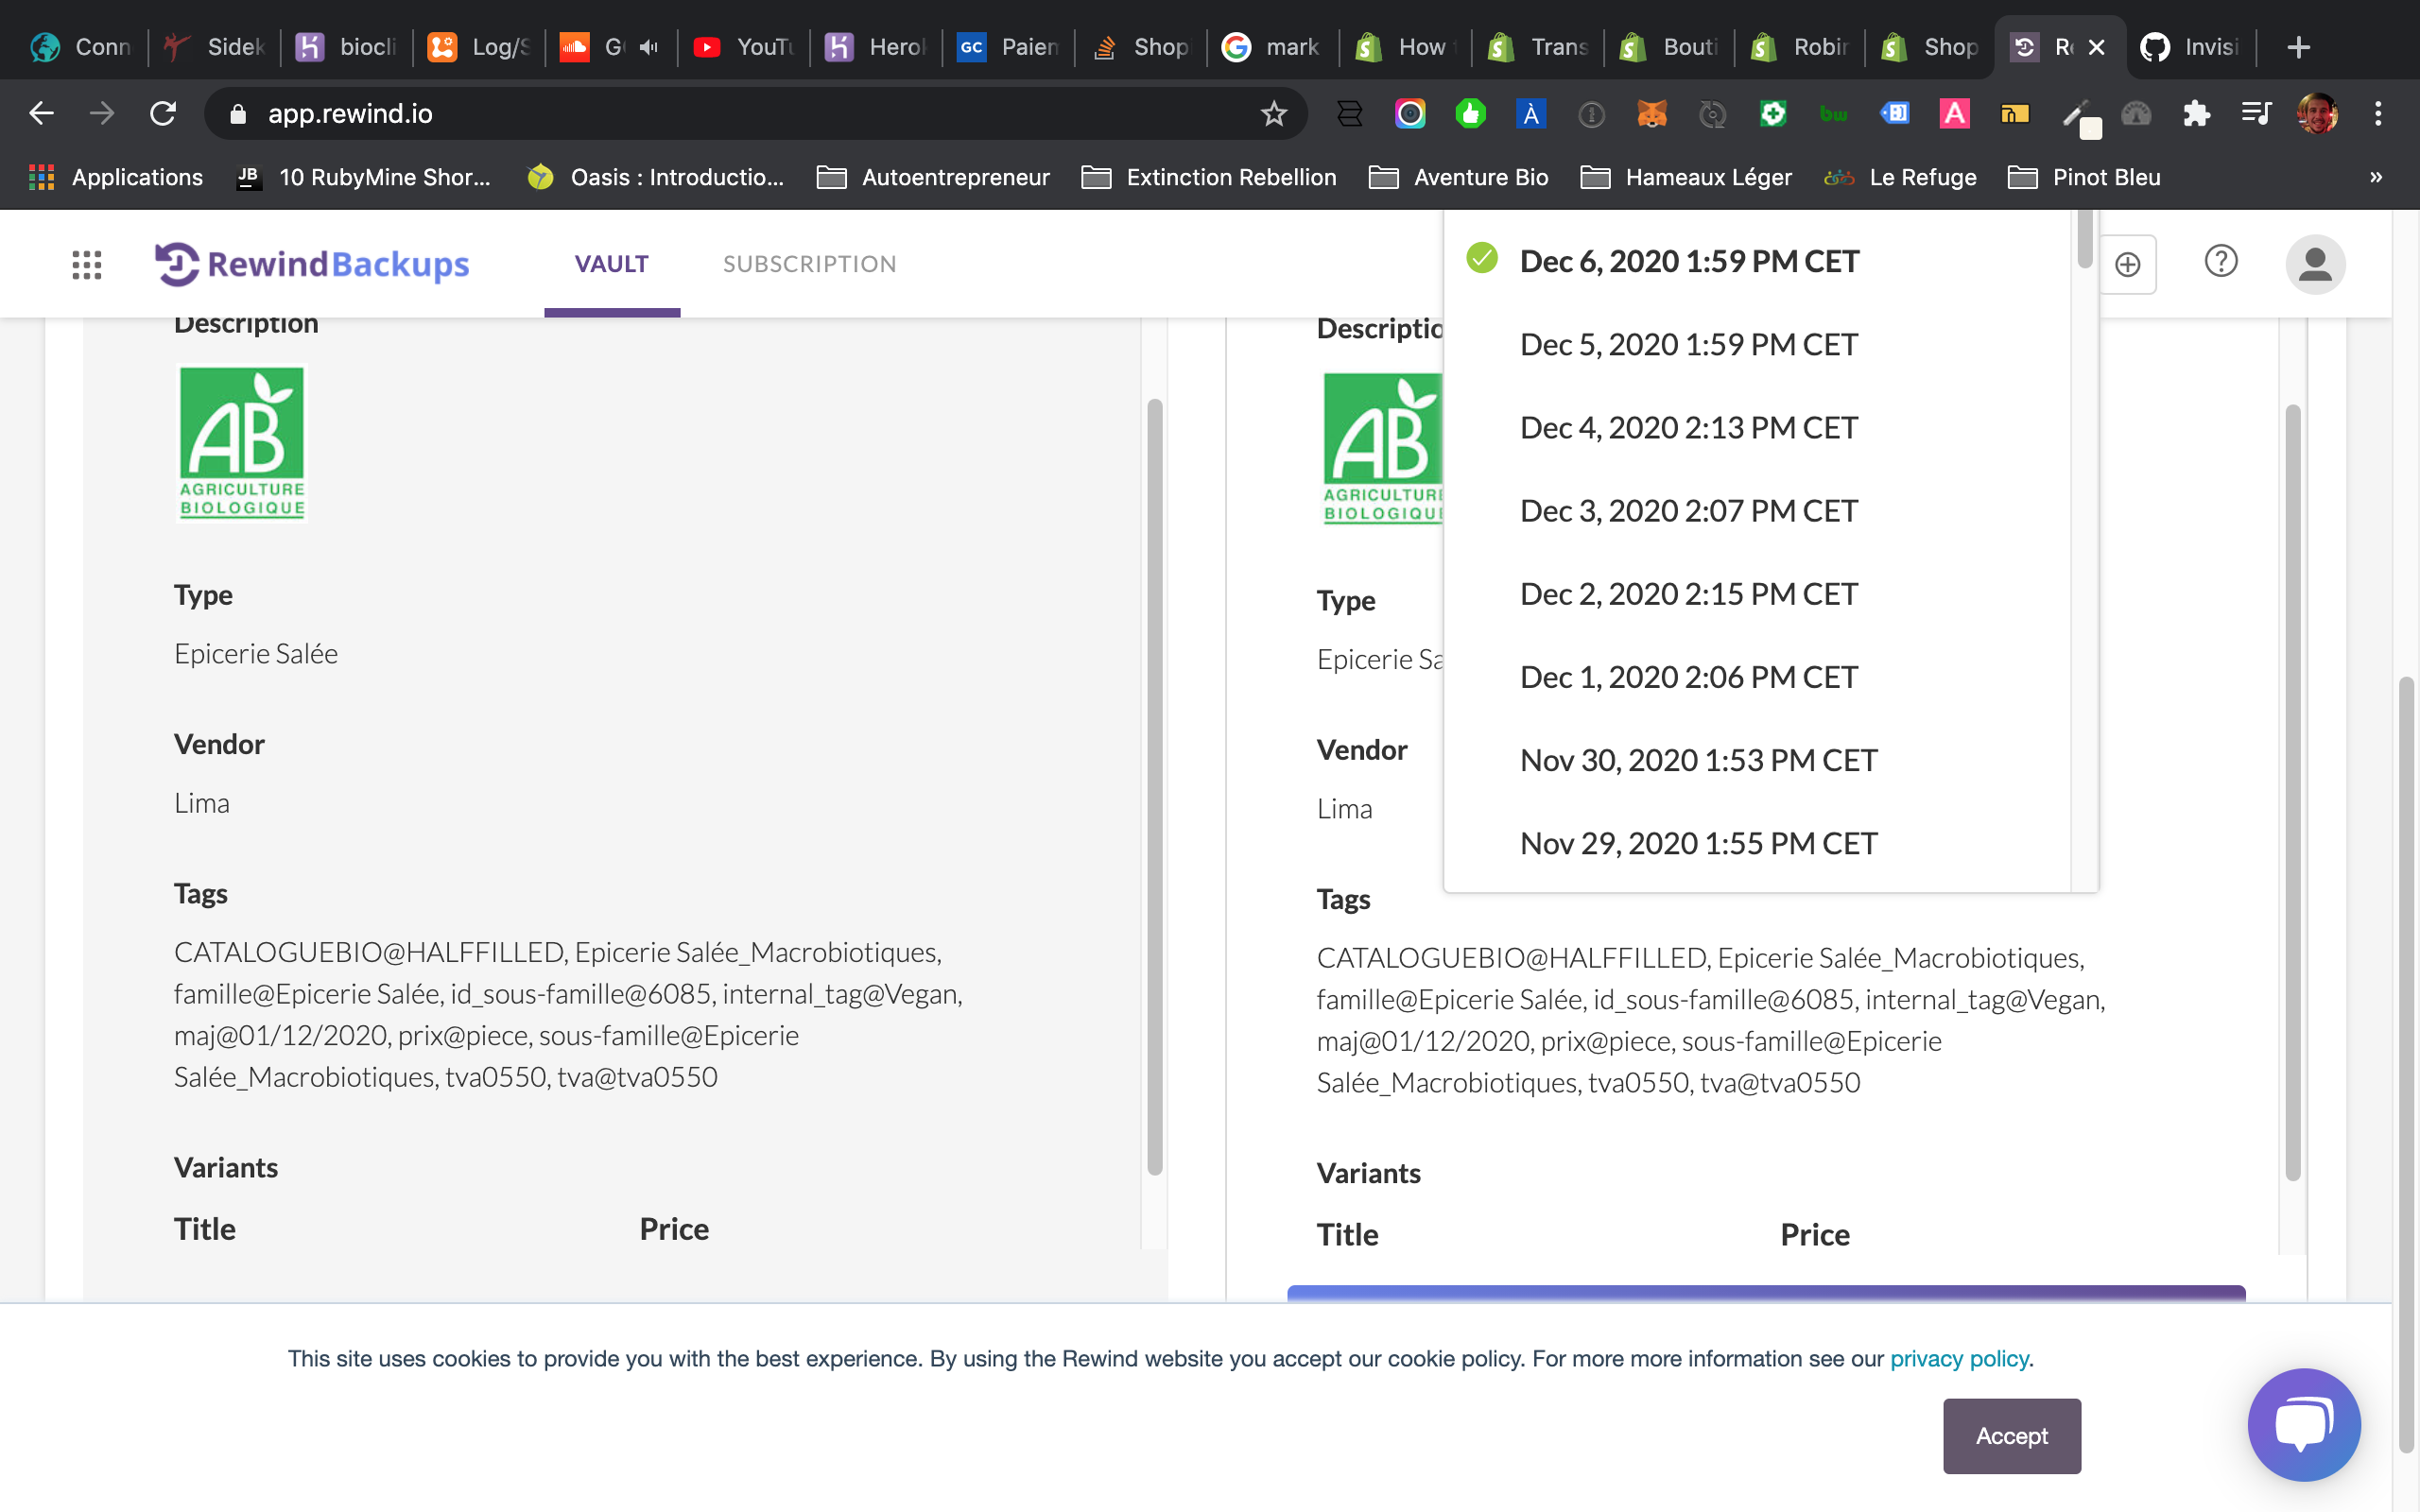Open the MetaMask fox extension icon
Screen dimensions: 2420x1512
1651,114
